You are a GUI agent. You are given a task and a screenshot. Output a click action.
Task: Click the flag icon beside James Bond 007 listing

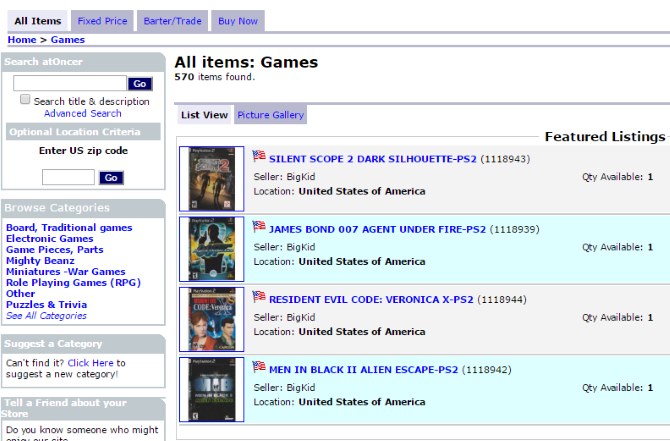pyautogui.click(x=259, y=226)
